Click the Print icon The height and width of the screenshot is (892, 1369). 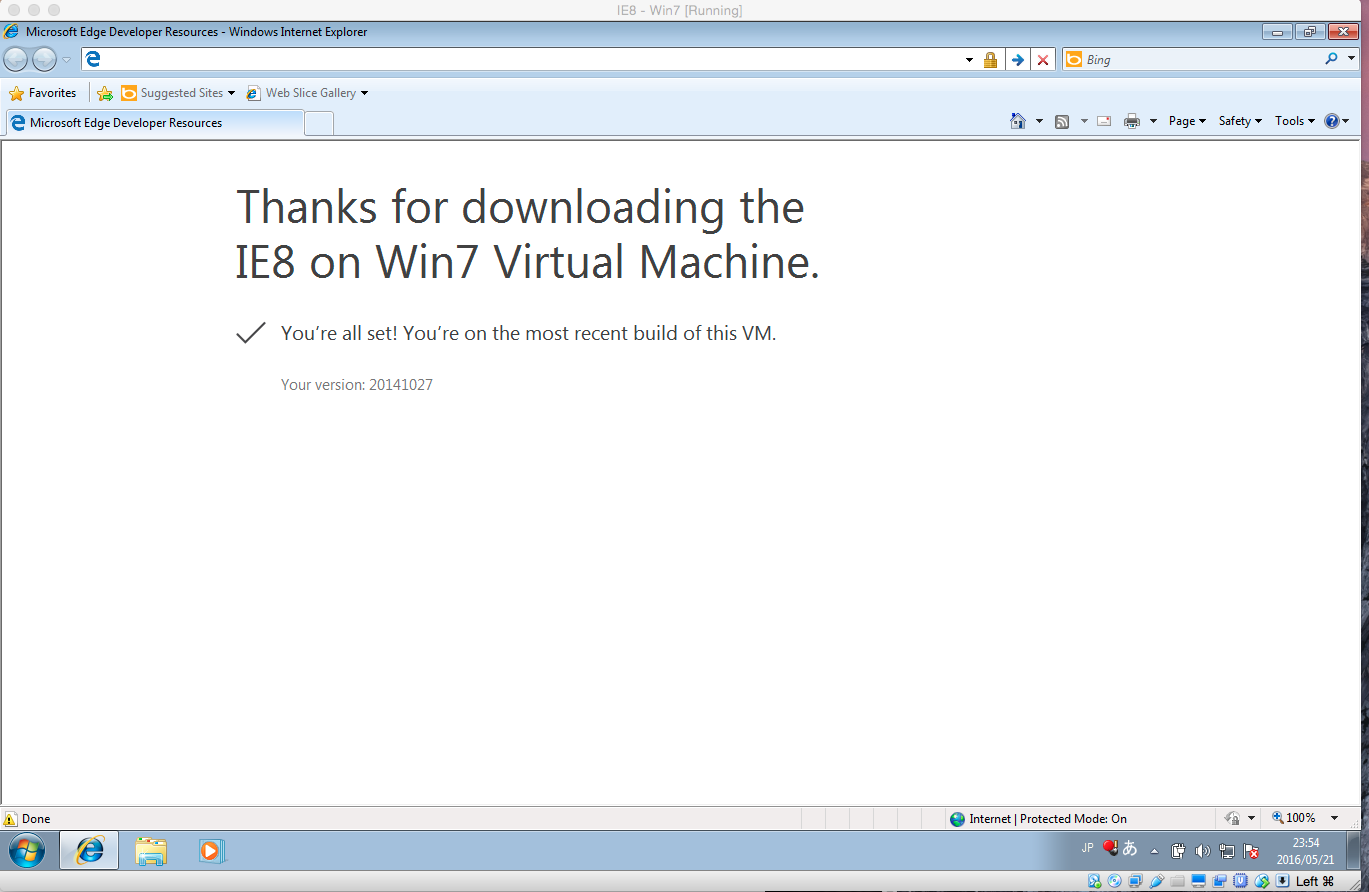1132,121
